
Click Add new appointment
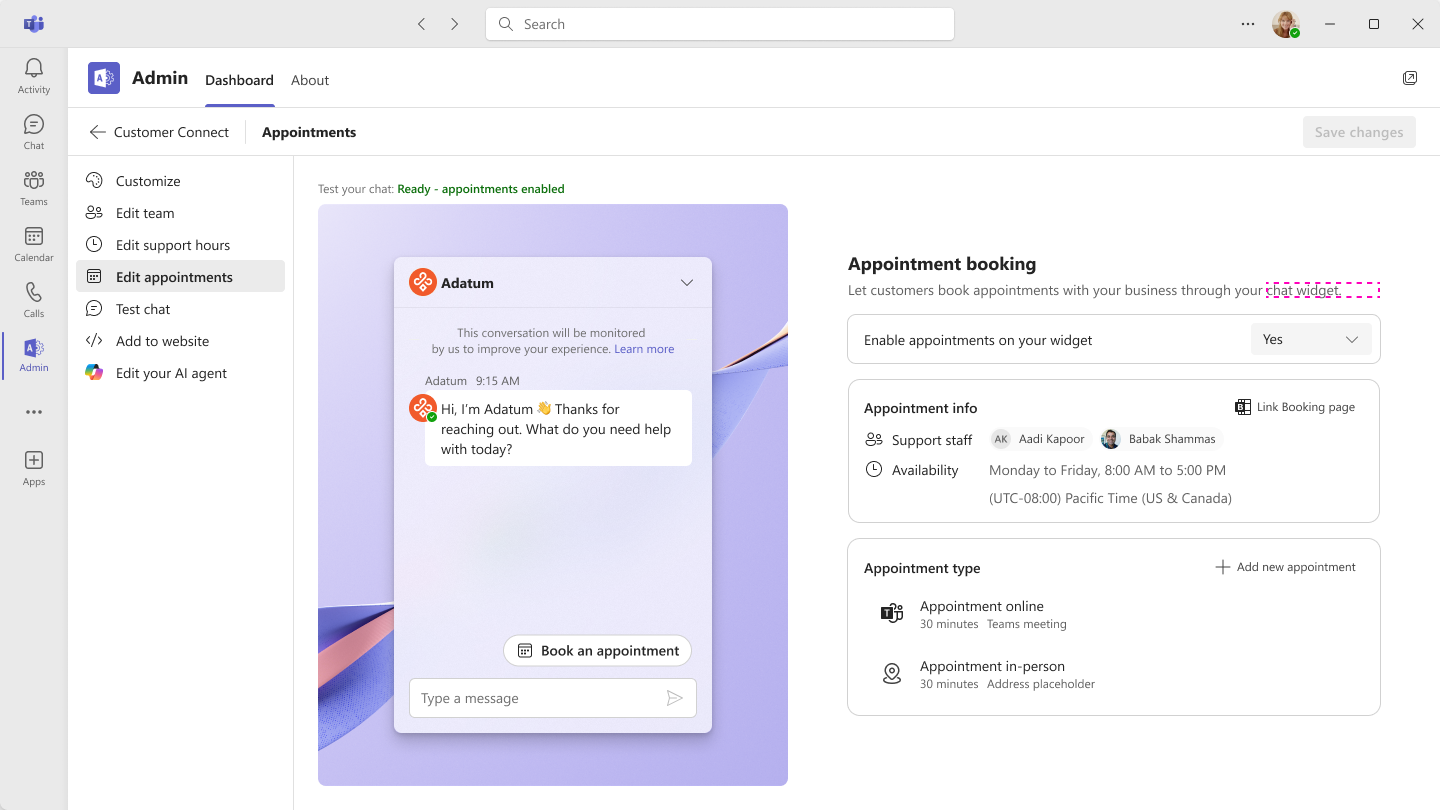click(1285, 567)
